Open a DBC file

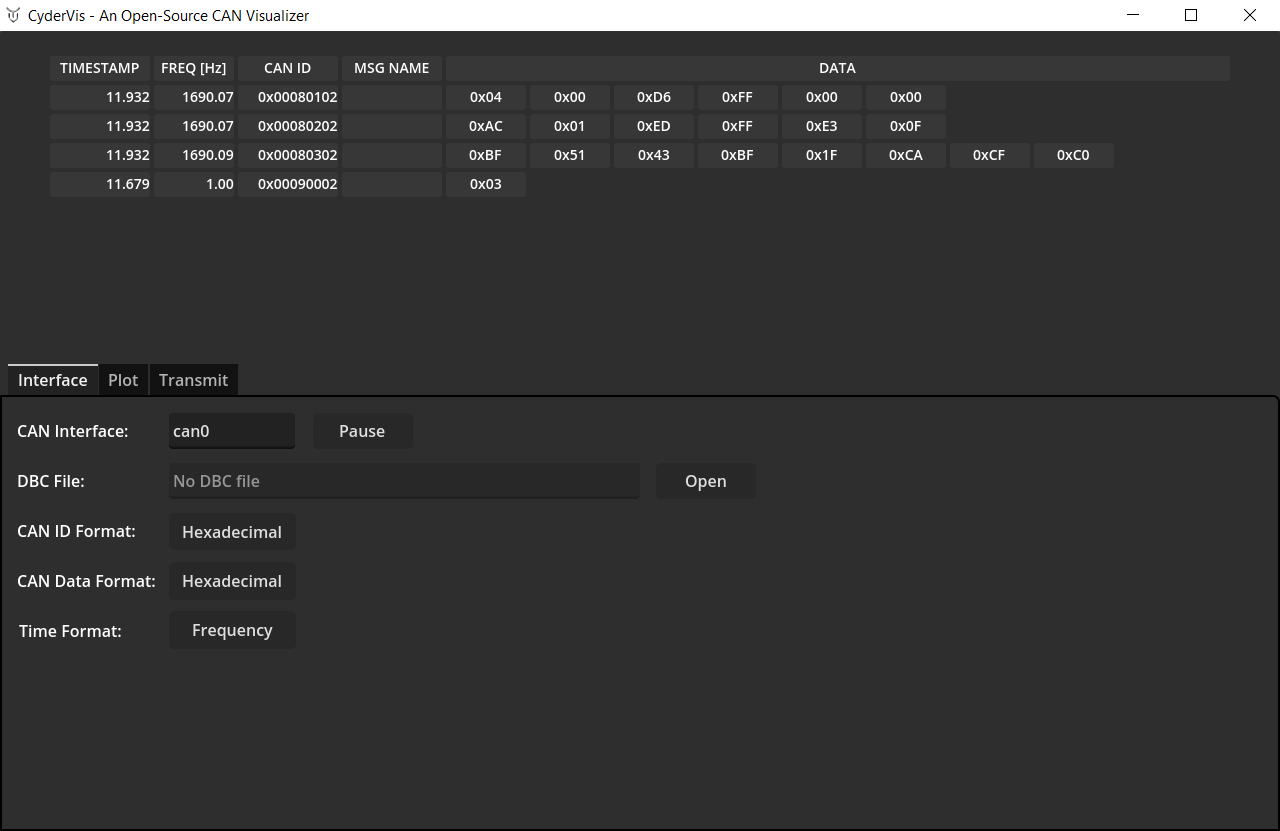[x=705, y=481]
